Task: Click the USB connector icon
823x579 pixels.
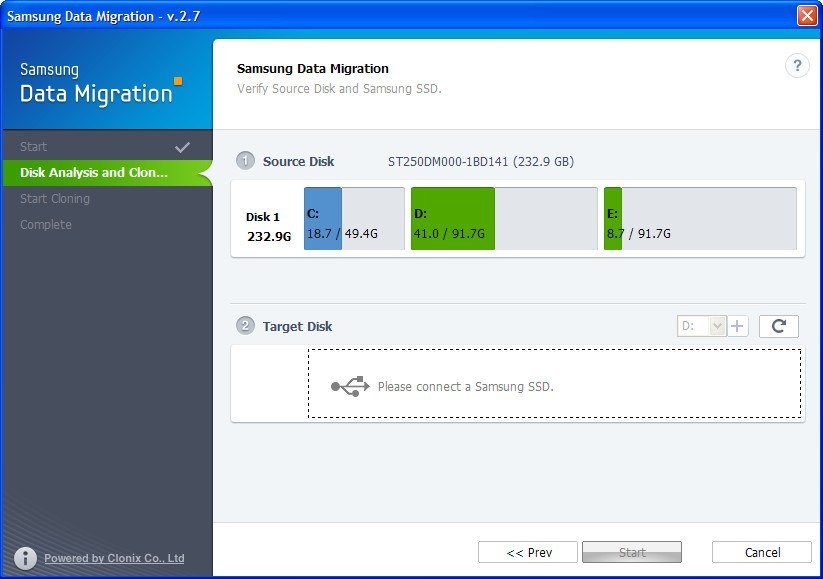Action: [x=350, y=386]
